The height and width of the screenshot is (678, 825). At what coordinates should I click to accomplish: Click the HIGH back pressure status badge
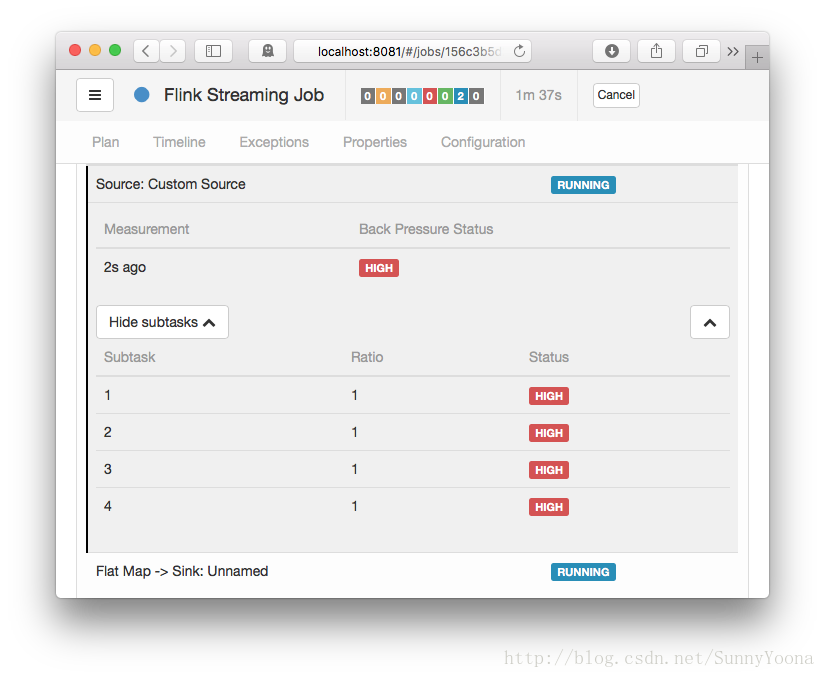379,268
